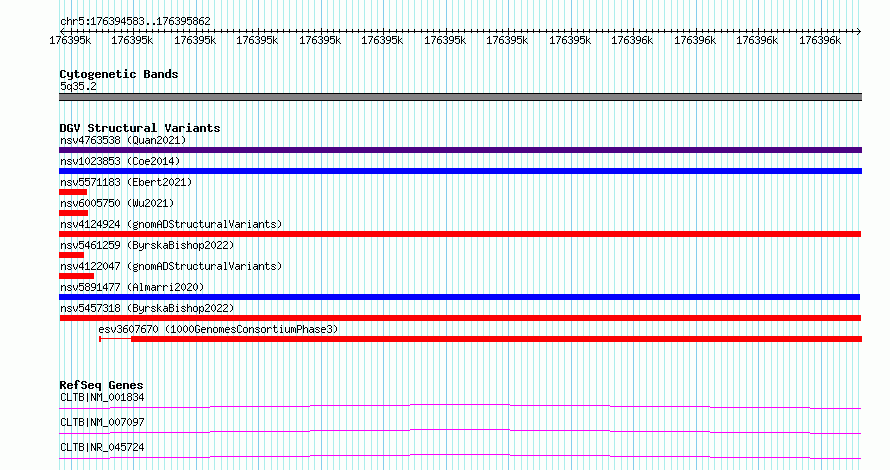Open the nsv5571183 (Ebert2021) variant
This screenshot has height=470, width=890.
coord(126,182)
